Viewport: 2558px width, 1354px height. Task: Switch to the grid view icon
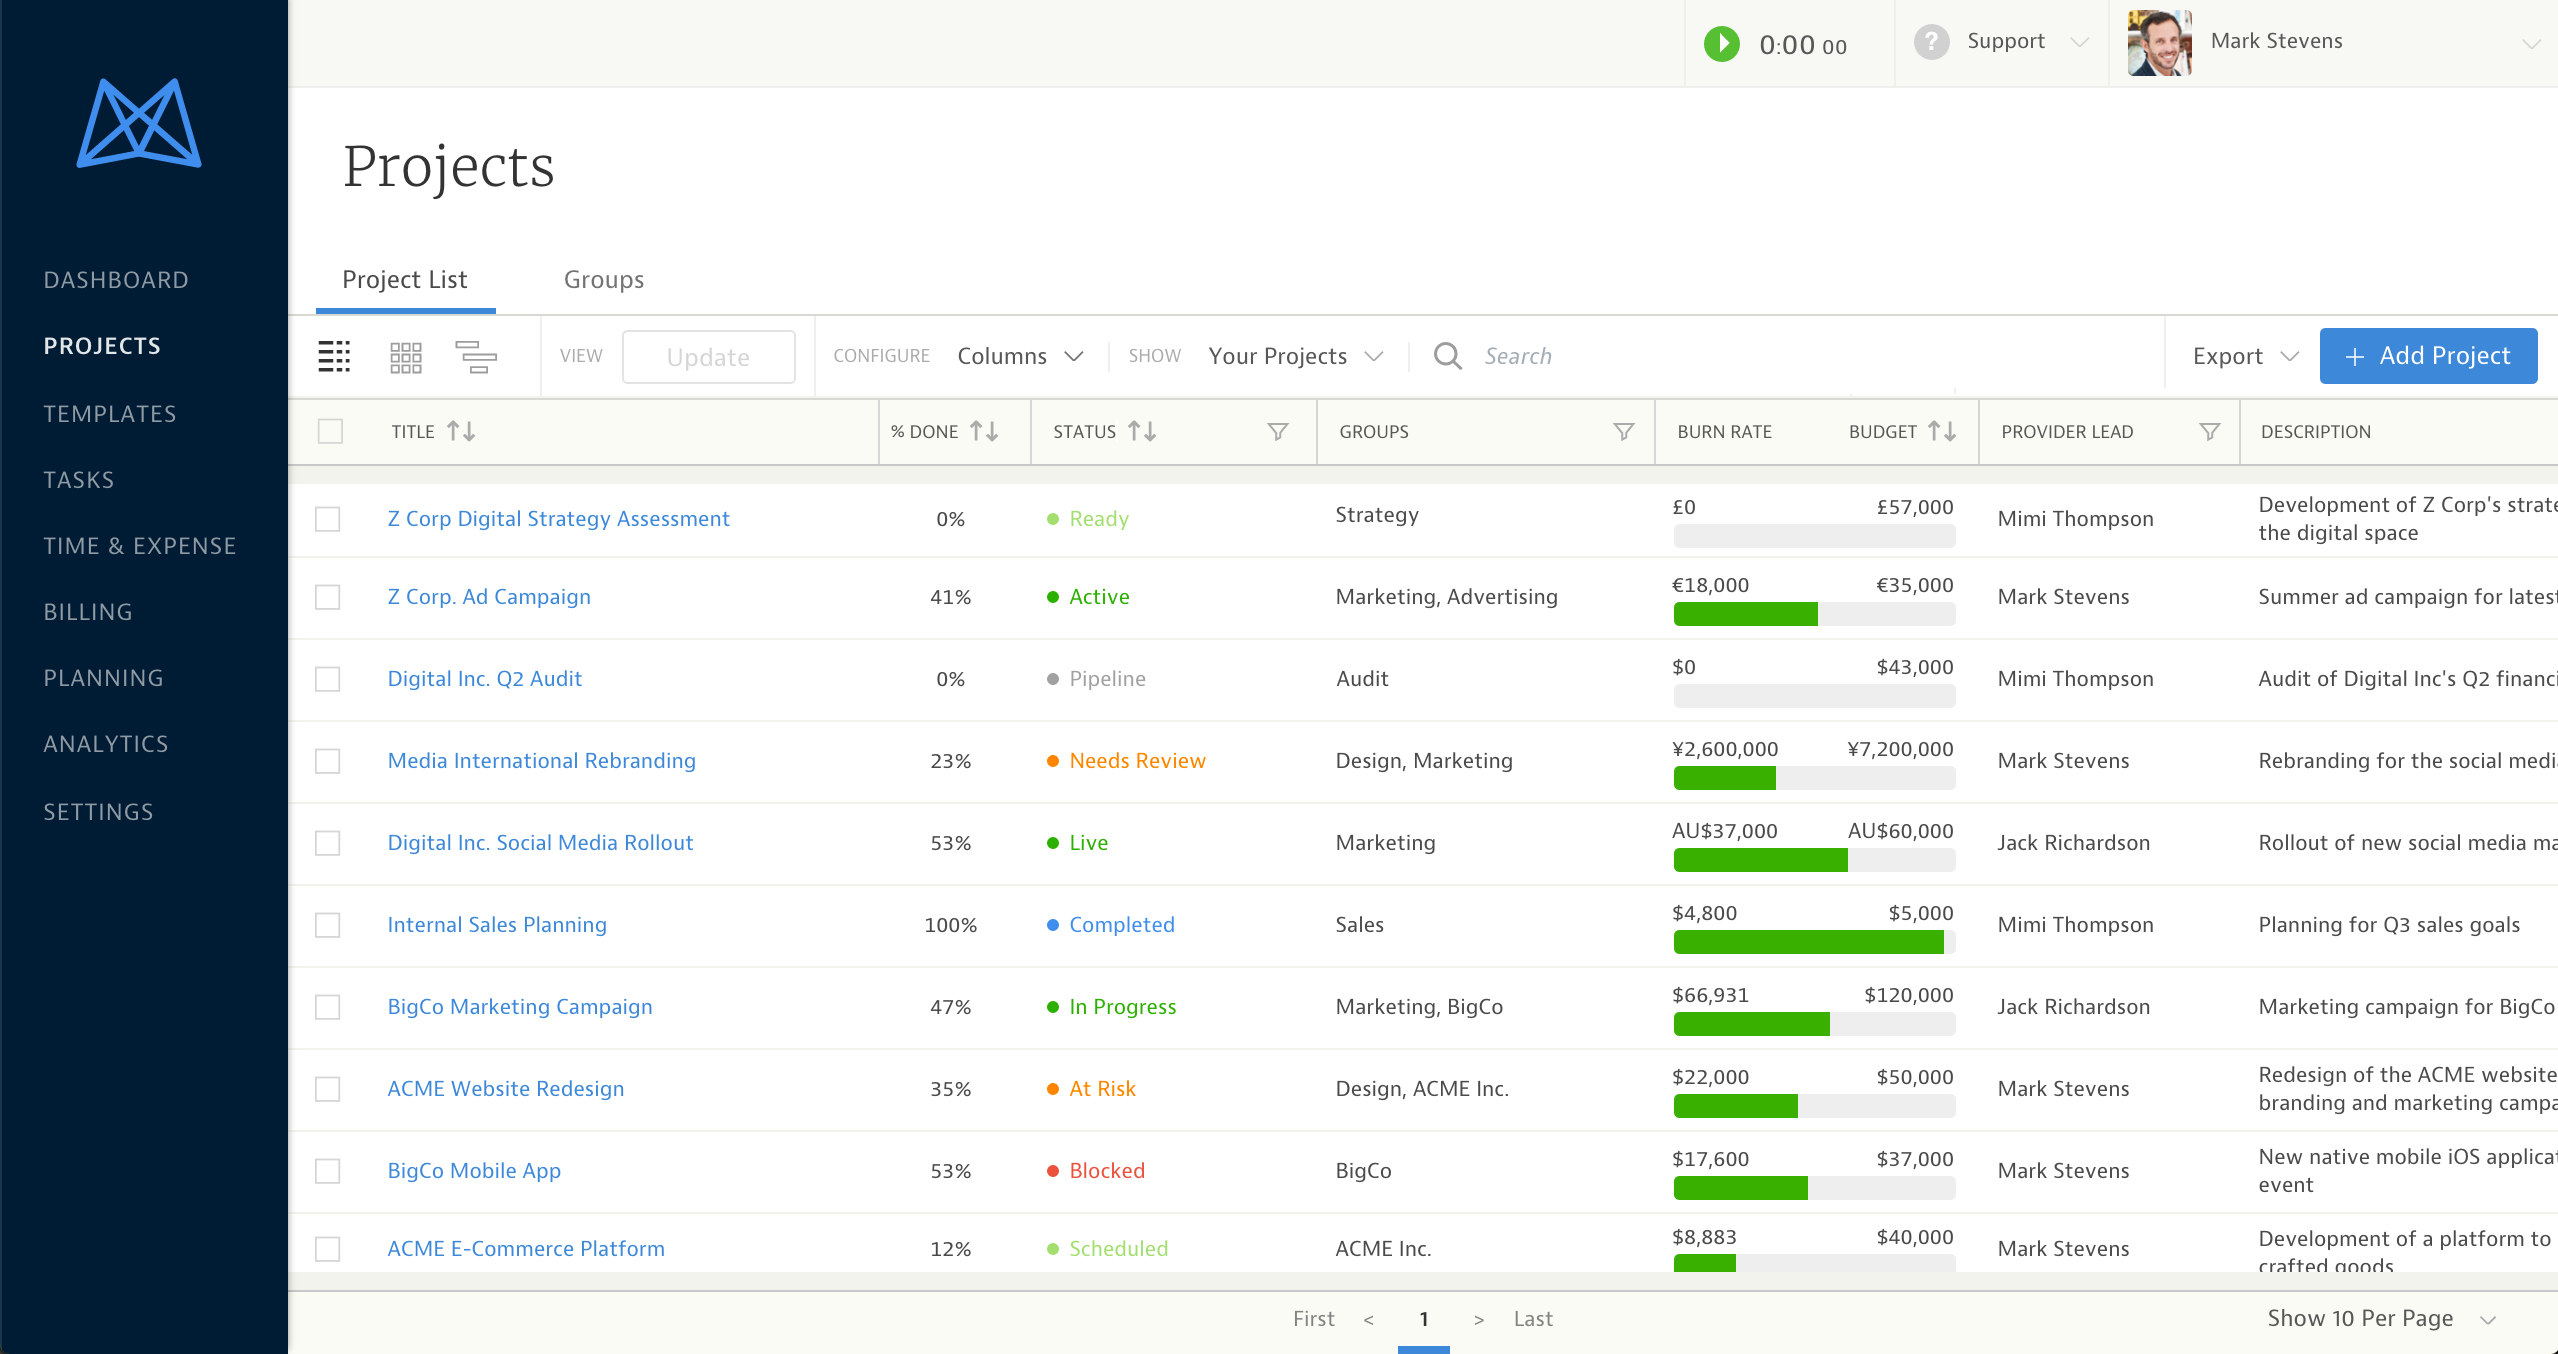click(x=406, y=356)
